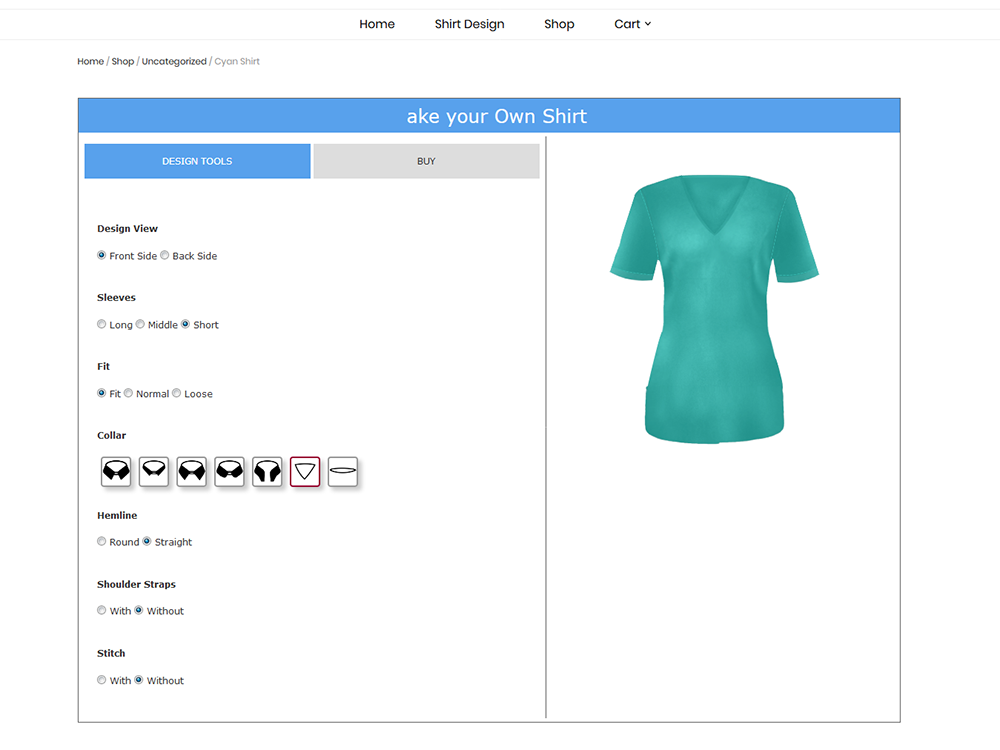Image resolution: width=1000 pixels, height=750 pixels.
Task: Open Home in top navigation
Action: pos(377,24)
